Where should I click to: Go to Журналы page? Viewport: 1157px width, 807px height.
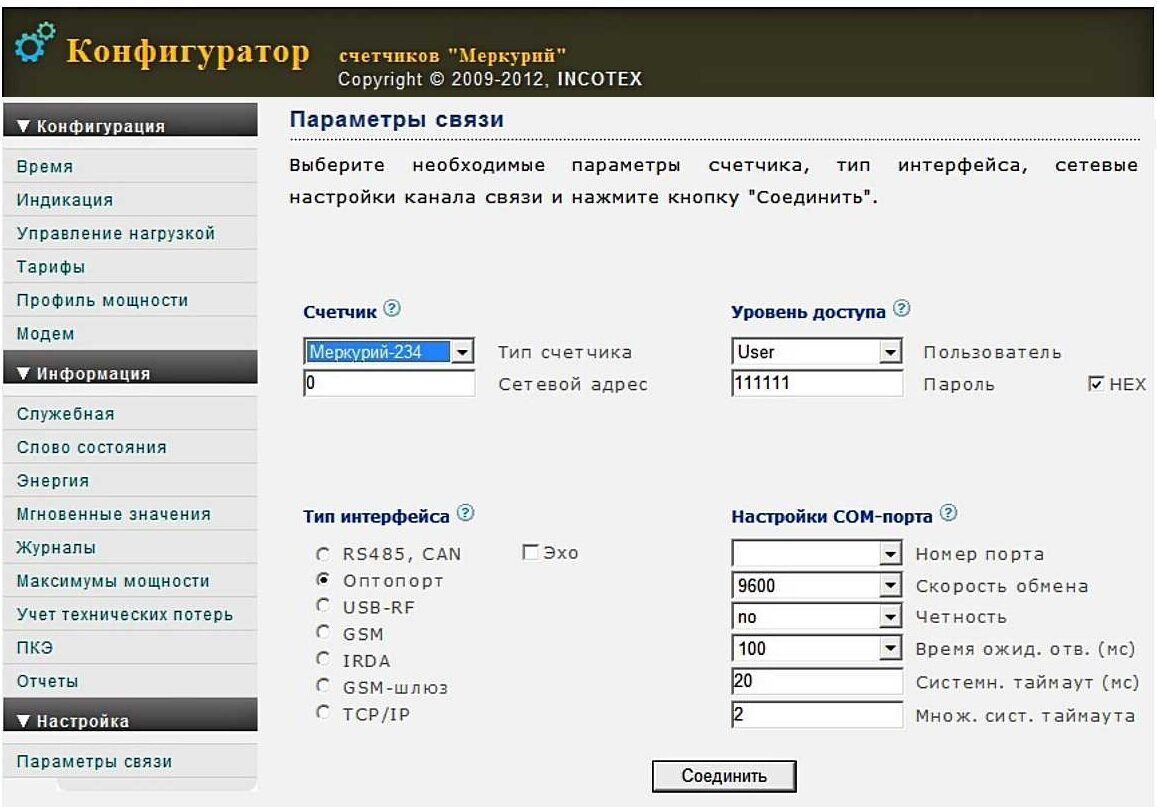(x=131, y=547)
